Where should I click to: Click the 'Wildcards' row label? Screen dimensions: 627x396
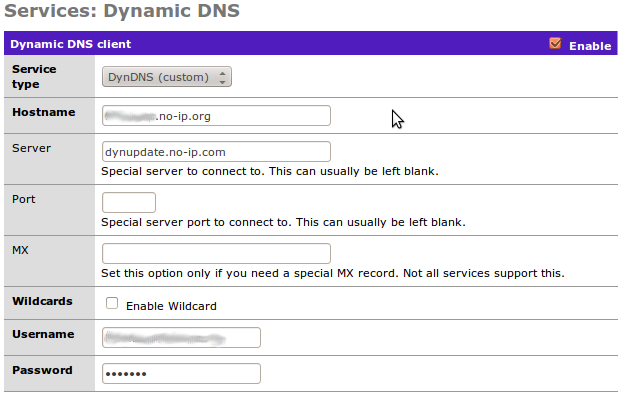pyautogui.click(x=42, y=301)
